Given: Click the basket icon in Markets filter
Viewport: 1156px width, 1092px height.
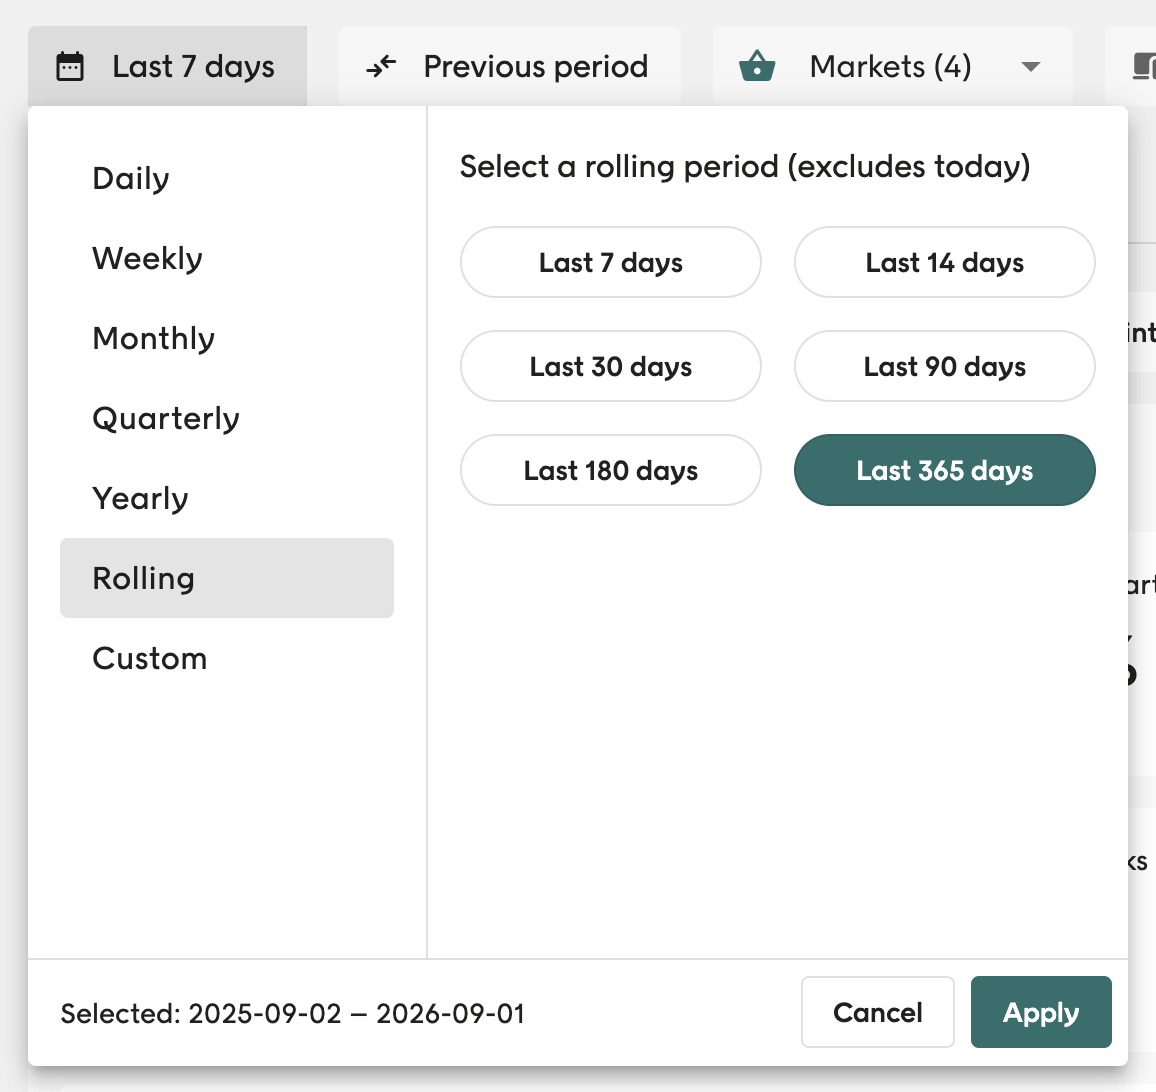Looking at the screenshot, I should (x=757, y=66).
